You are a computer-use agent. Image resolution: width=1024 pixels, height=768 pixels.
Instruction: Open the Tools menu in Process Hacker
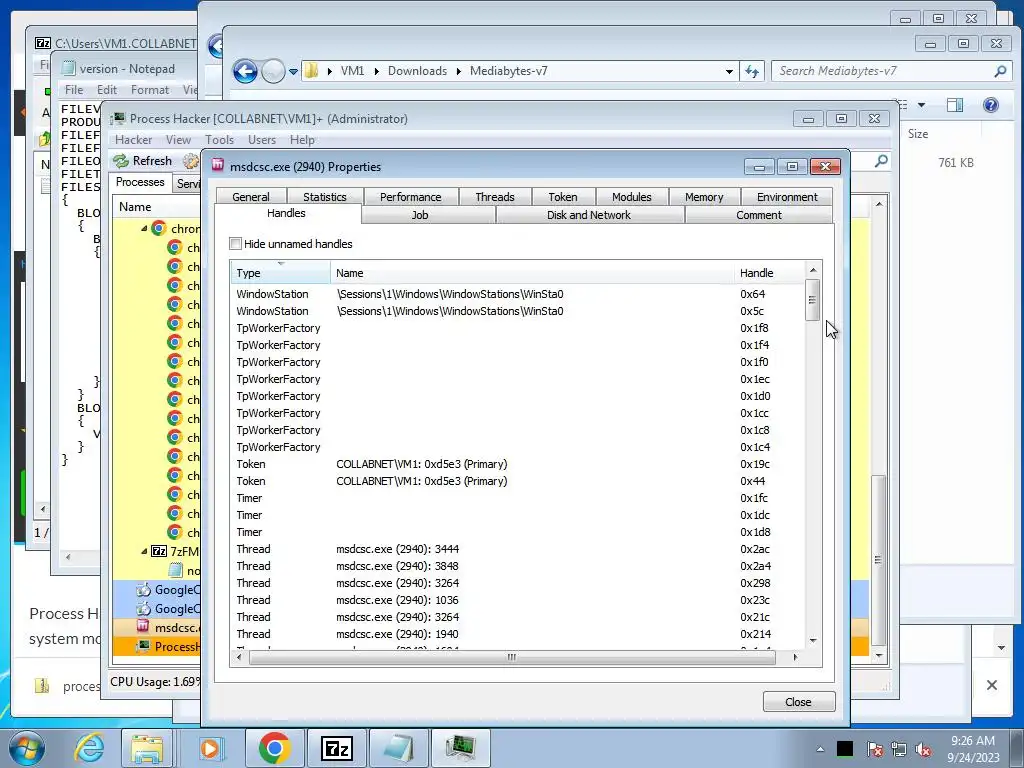(219, 140)
